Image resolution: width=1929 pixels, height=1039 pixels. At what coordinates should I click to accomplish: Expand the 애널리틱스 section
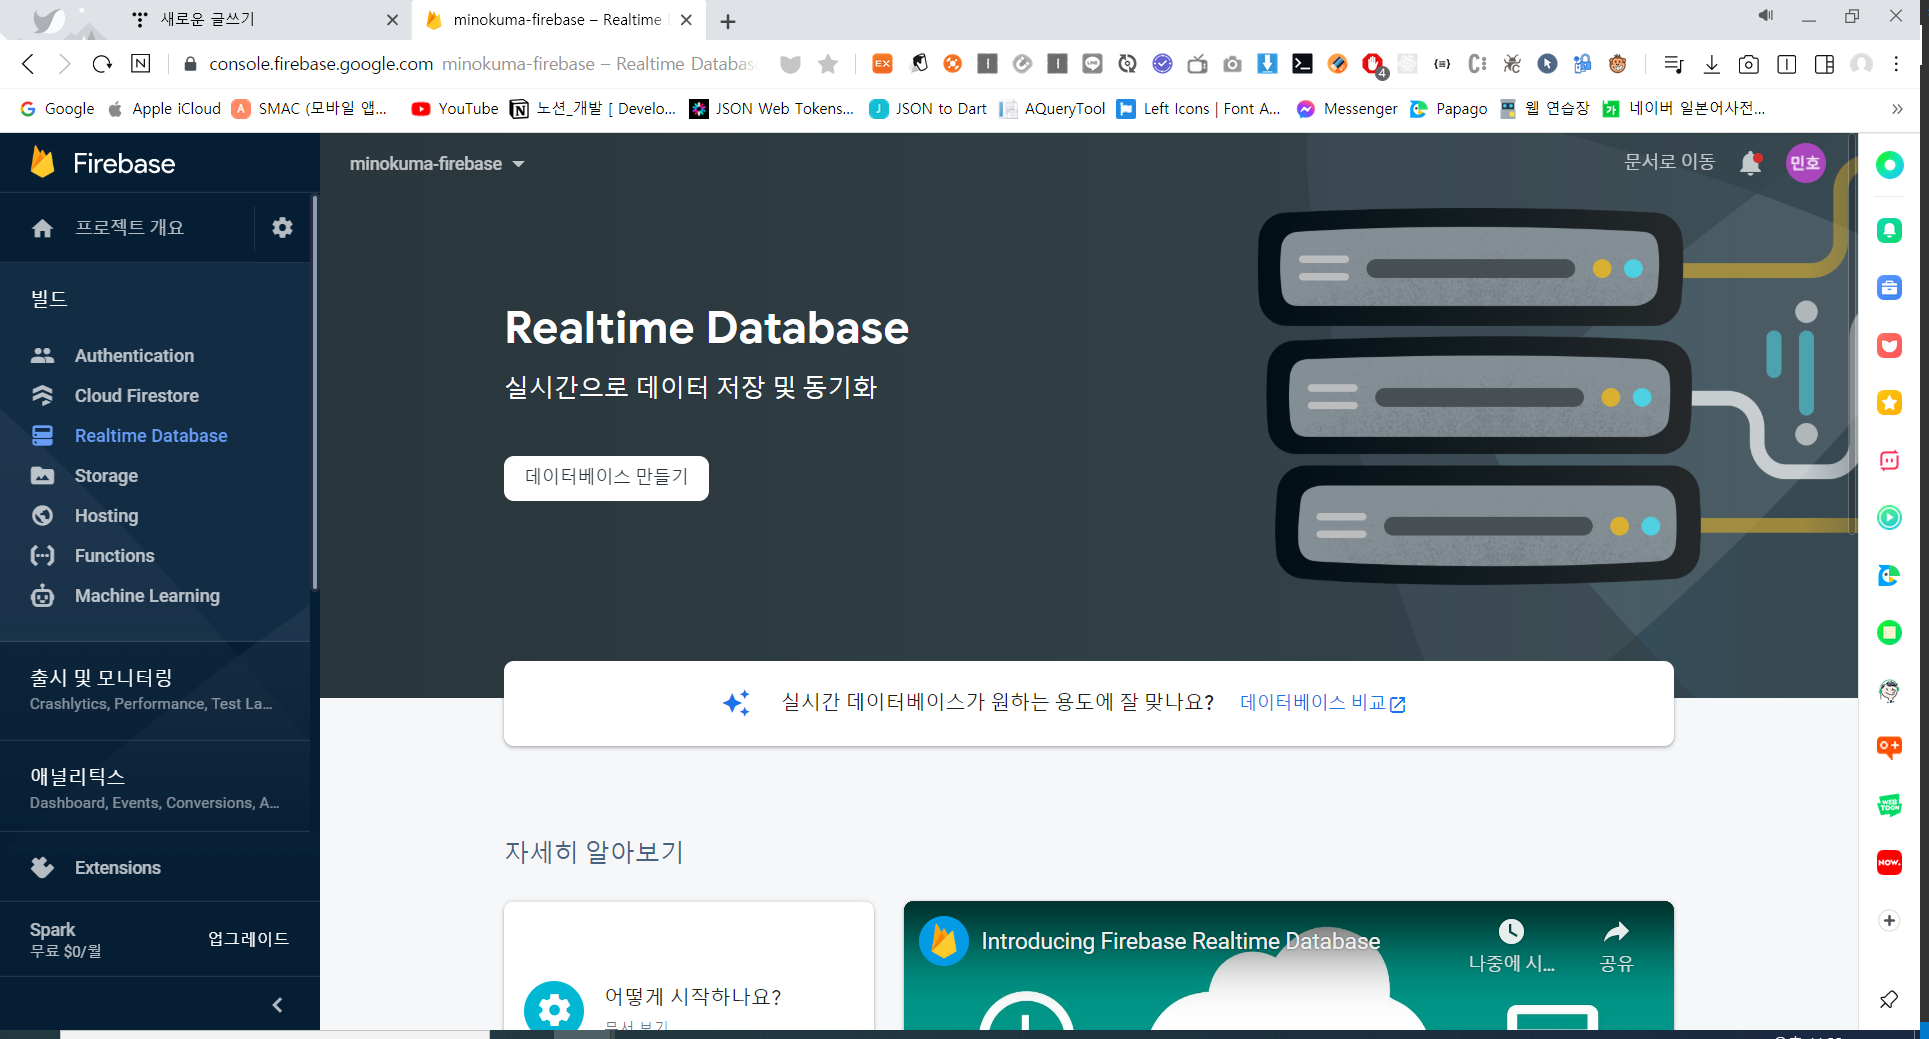[x=154, y=788]
